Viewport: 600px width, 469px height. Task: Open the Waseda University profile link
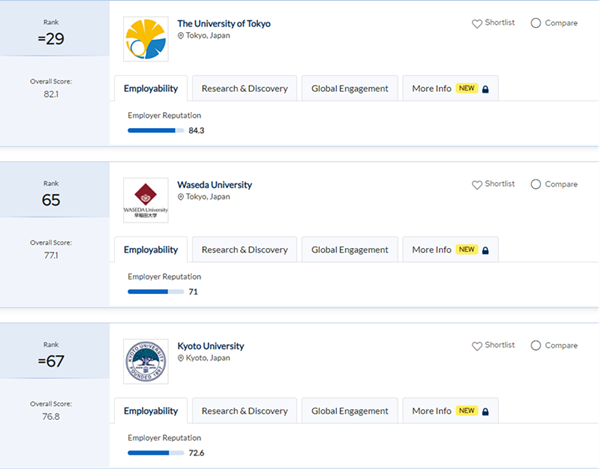215,185
